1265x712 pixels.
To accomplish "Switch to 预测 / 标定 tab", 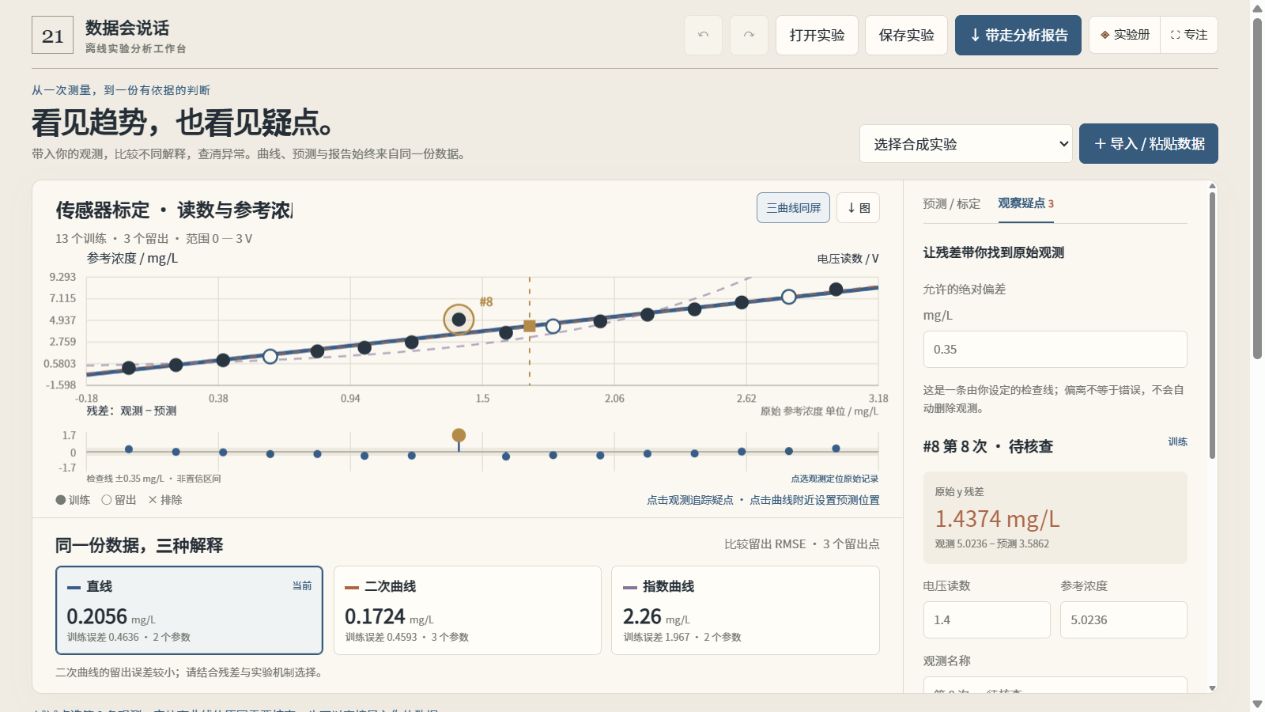I will coord(952,203).
